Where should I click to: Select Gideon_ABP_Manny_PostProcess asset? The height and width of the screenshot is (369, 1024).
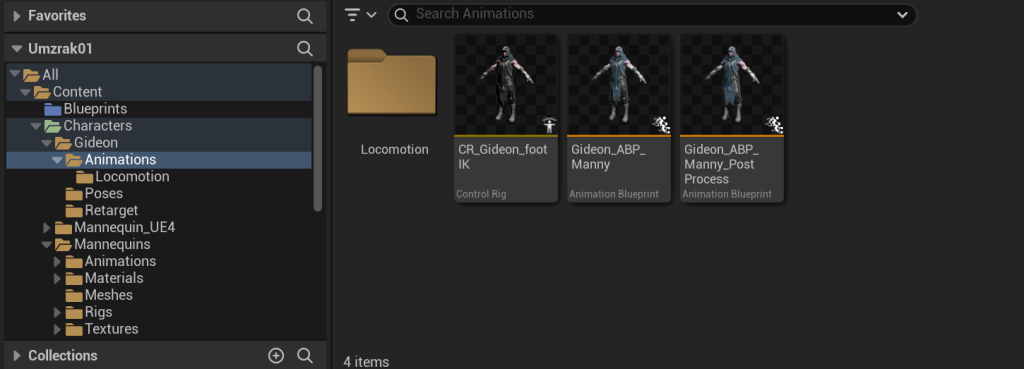click(x=732, y=118)
